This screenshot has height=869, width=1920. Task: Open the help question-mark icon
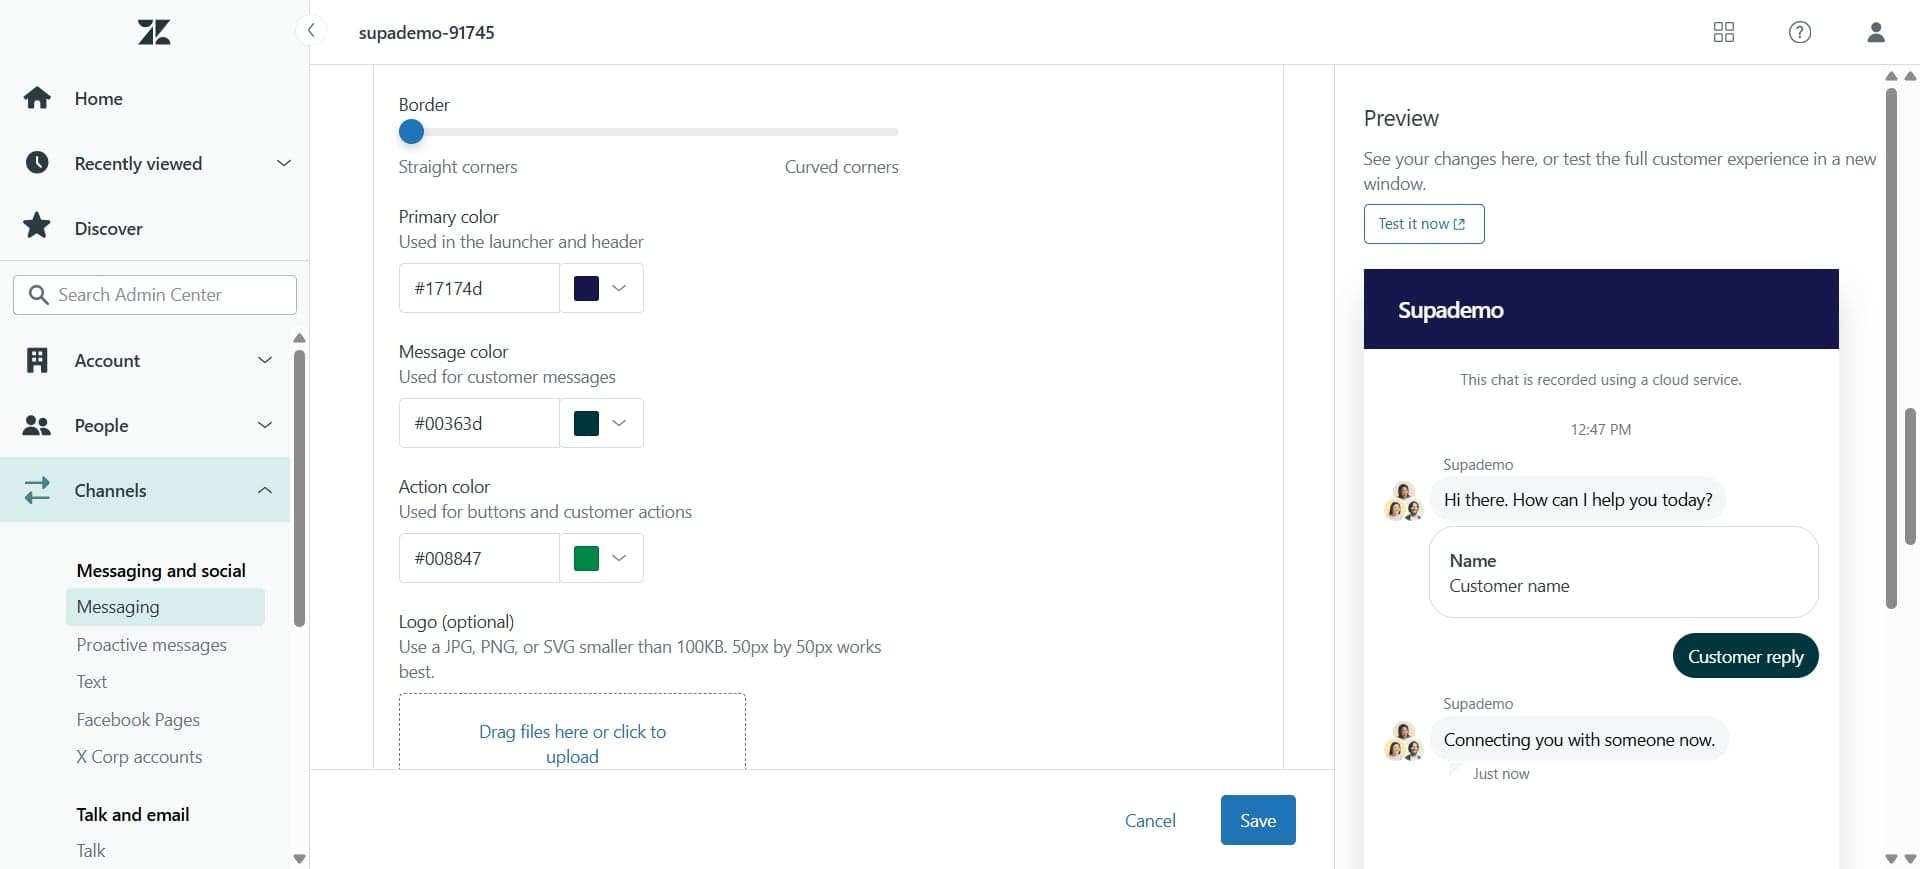(x=1799, y=32)
